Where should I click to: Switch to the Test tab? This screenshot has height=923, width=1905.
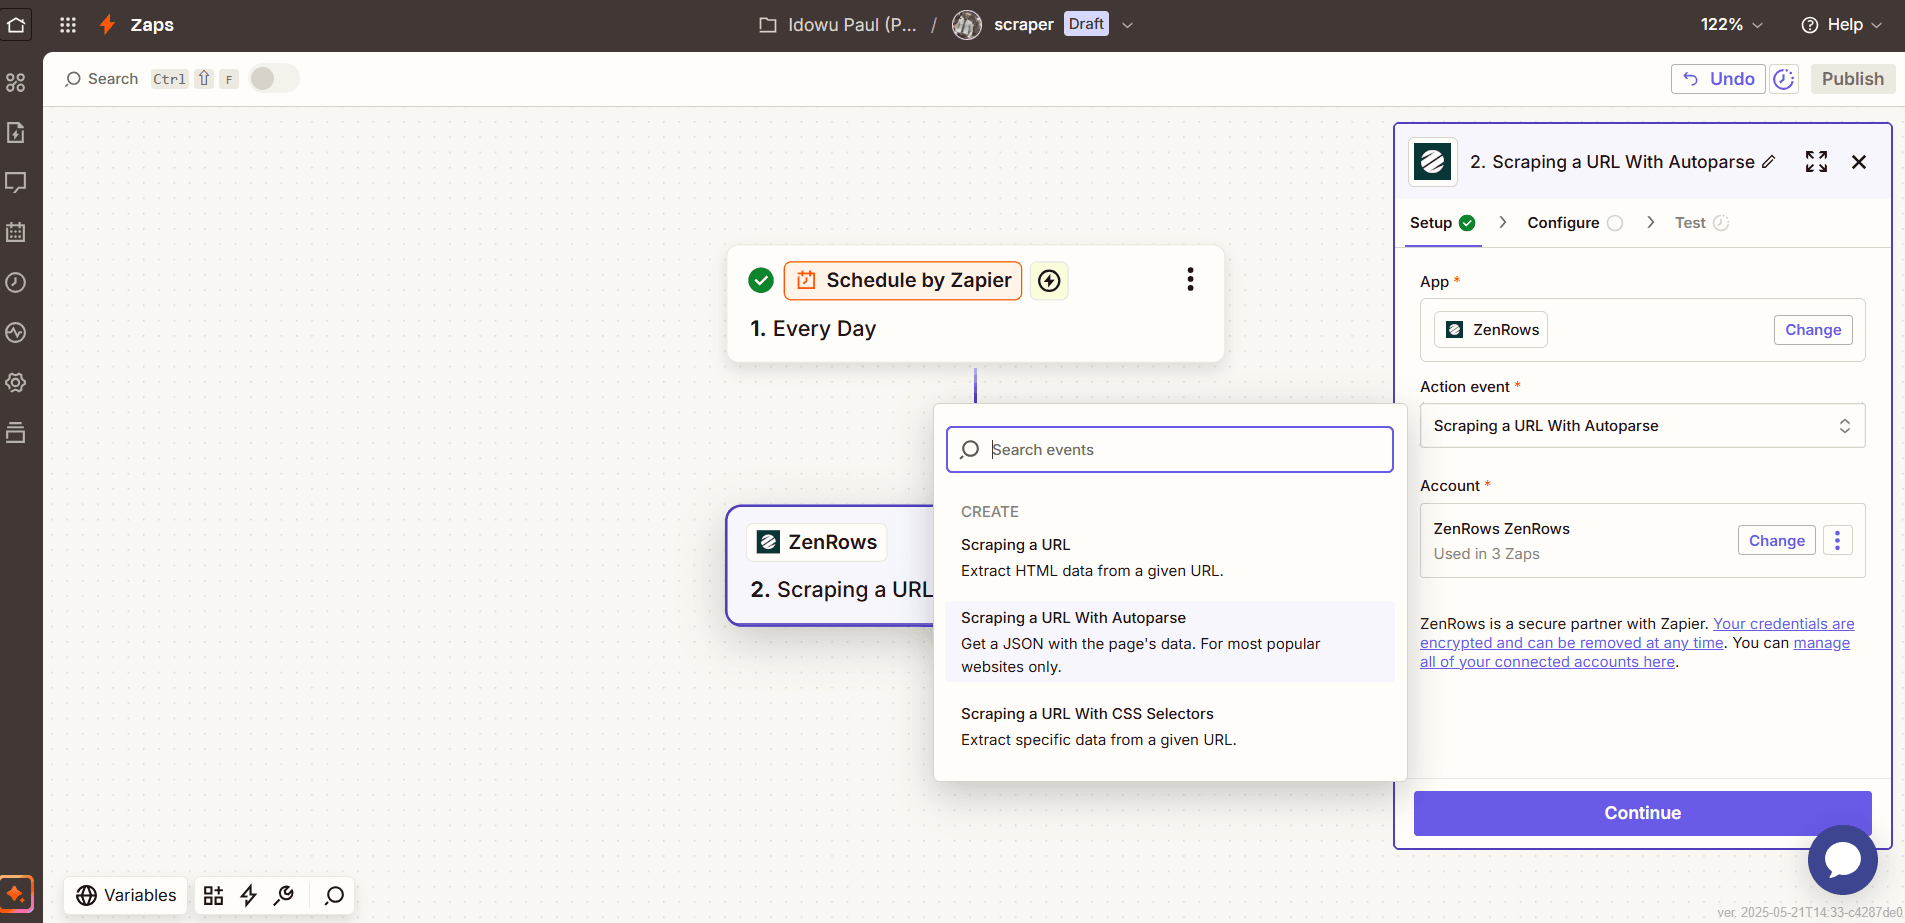(x=1701, y=223)
